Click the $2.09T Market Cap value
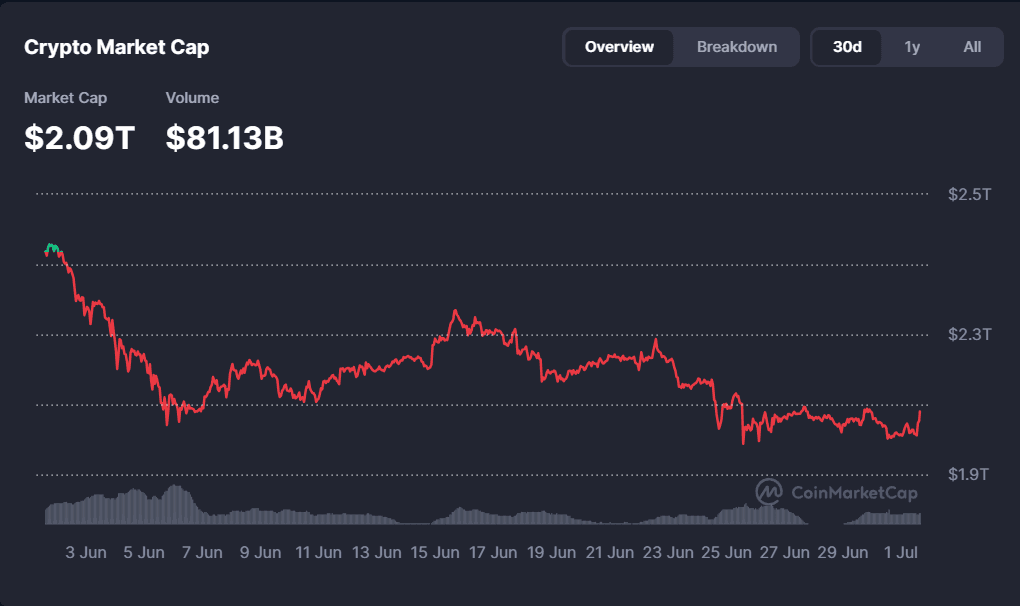This screenshot has width=1020, height=606. [x=79, y=138]
